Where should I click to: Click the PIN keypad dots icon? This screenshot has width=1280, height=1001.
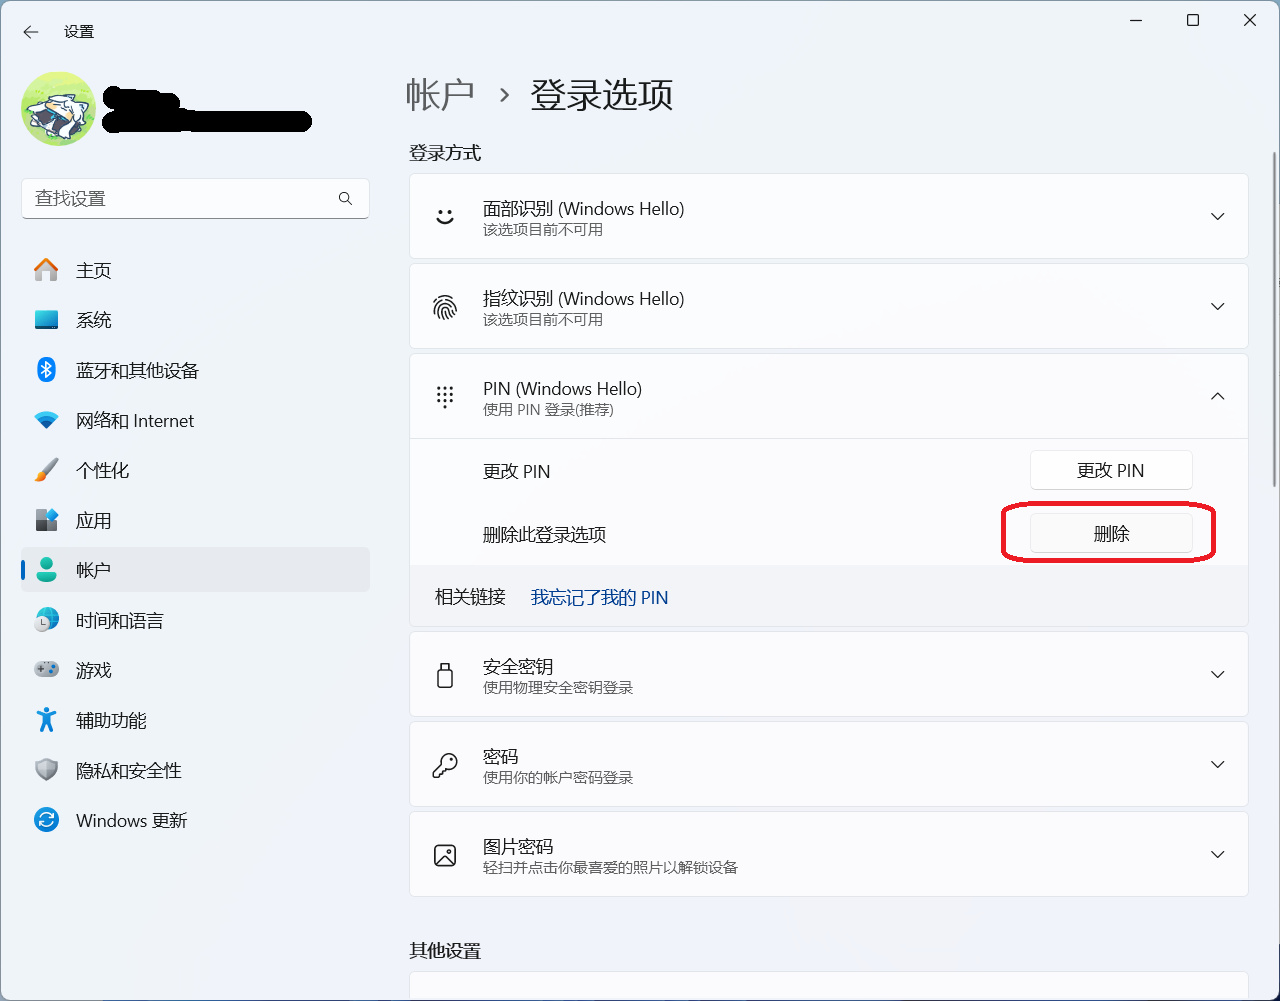[445, 397]
